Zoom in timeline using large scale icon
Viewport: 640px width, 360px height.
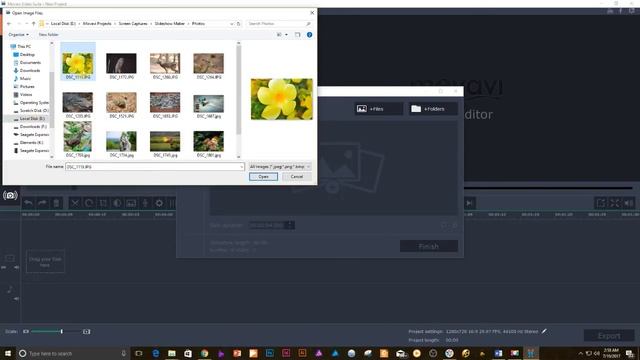[x=87, y=331]
